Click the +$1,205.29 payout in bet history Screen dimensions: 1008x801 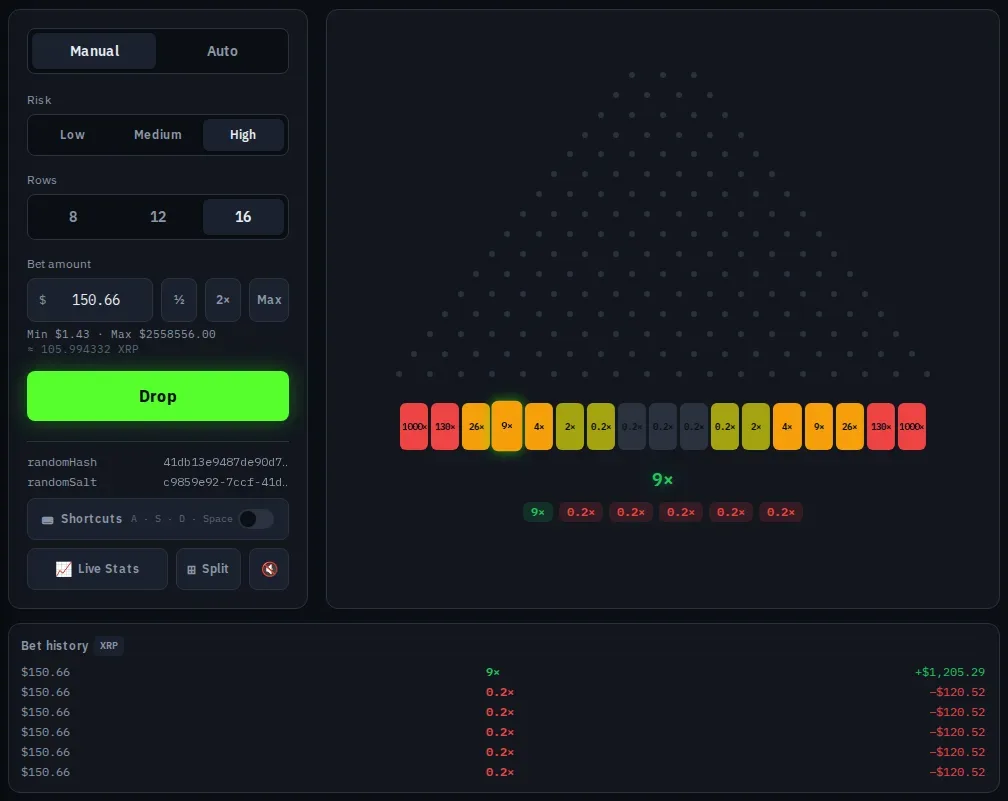coord(950,672)
